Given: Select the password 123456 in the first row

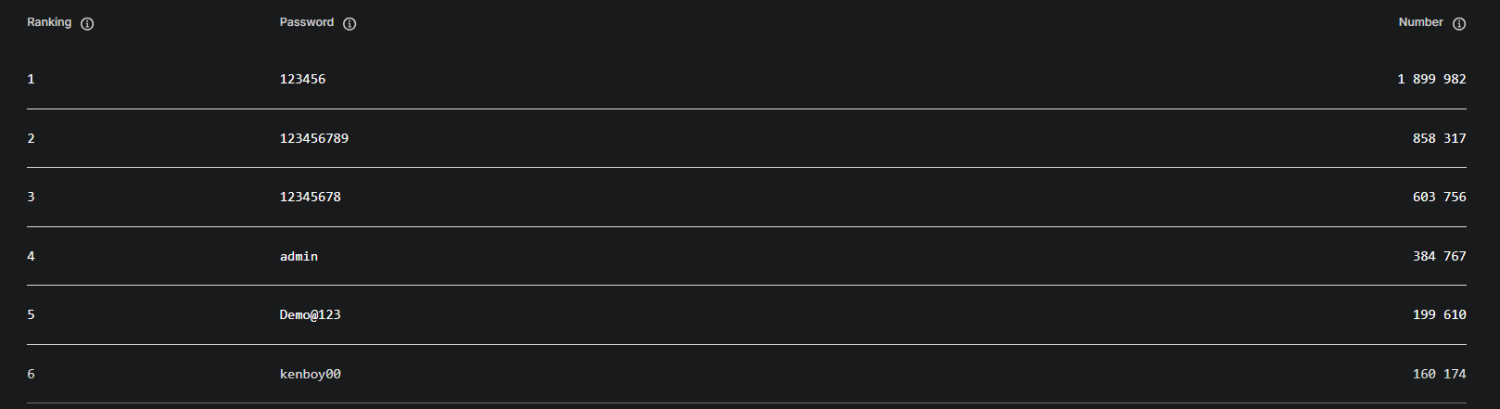Looking at the screenshot, I should pos(303,79).
